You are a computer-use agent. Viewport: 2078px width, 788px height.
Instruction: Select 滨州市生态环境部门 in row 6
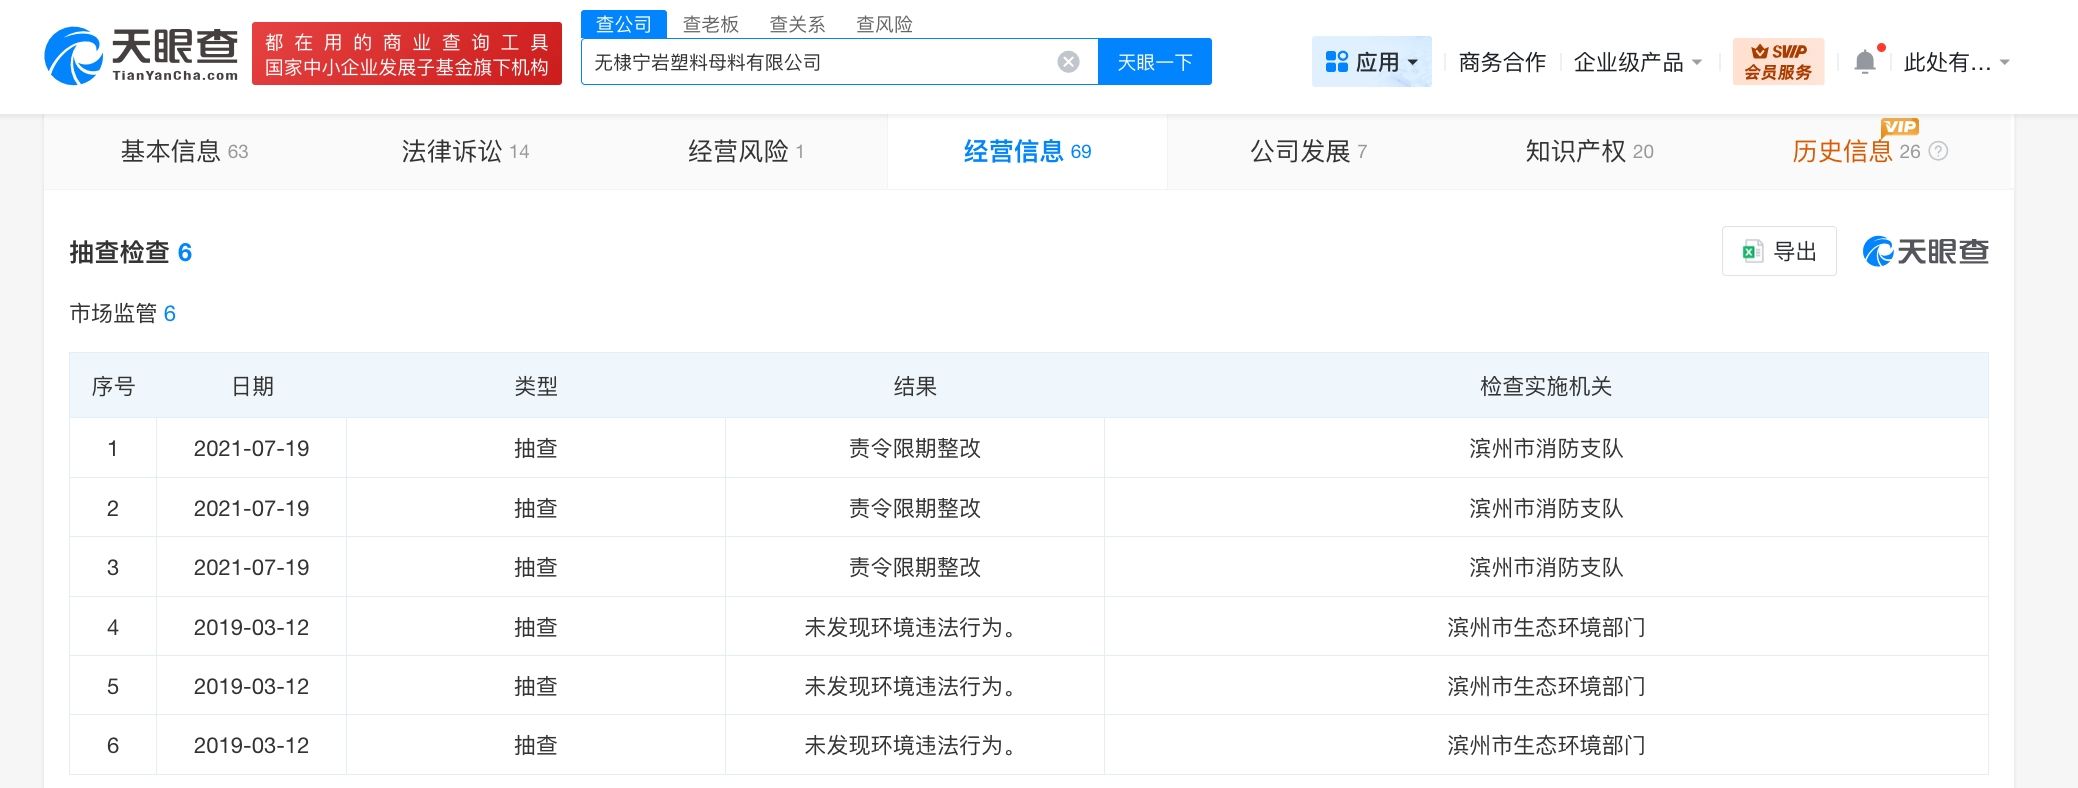[x=1546, y=745]
